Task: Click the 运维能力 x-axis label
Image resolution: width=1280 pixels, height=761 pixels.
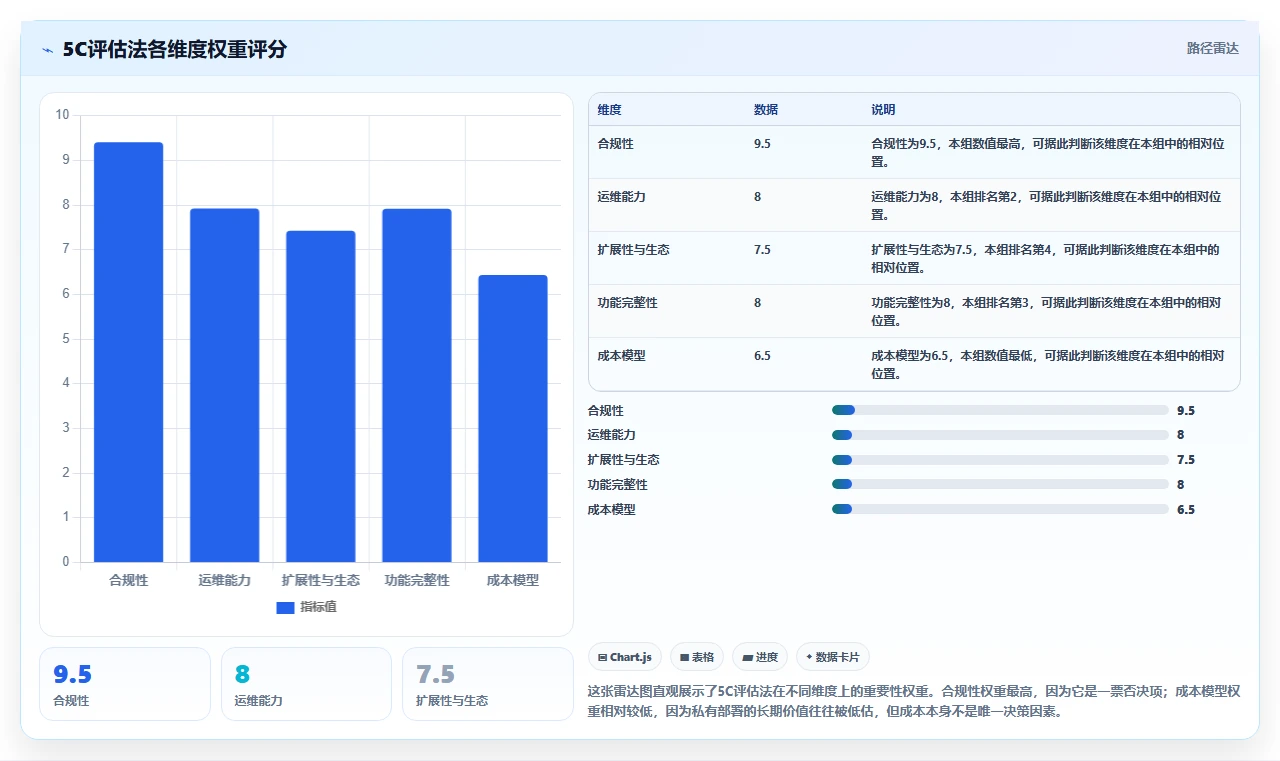Action: pos(225,580)
